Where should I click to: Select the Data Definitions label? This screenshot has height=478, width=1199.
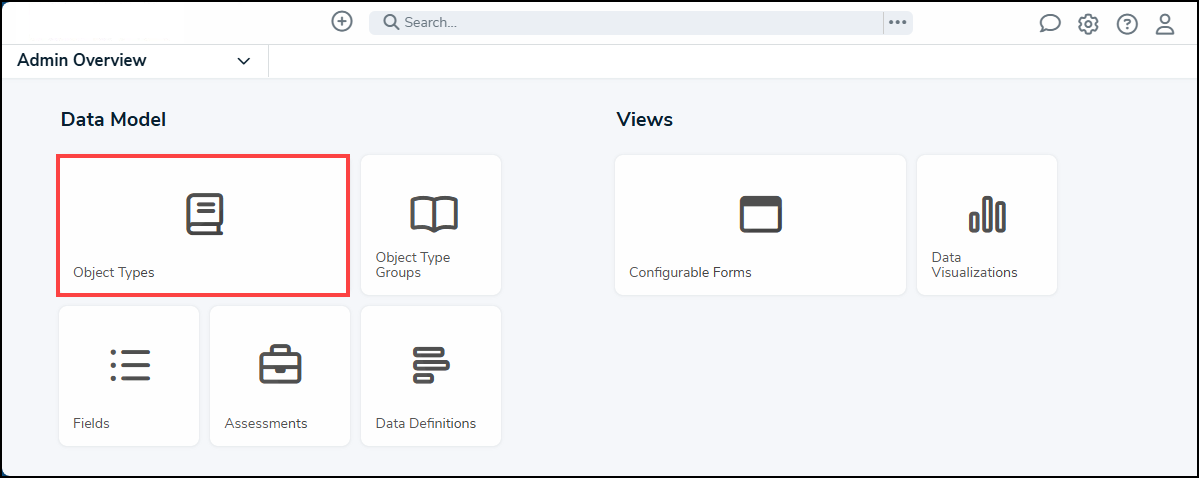coord(426,423)
